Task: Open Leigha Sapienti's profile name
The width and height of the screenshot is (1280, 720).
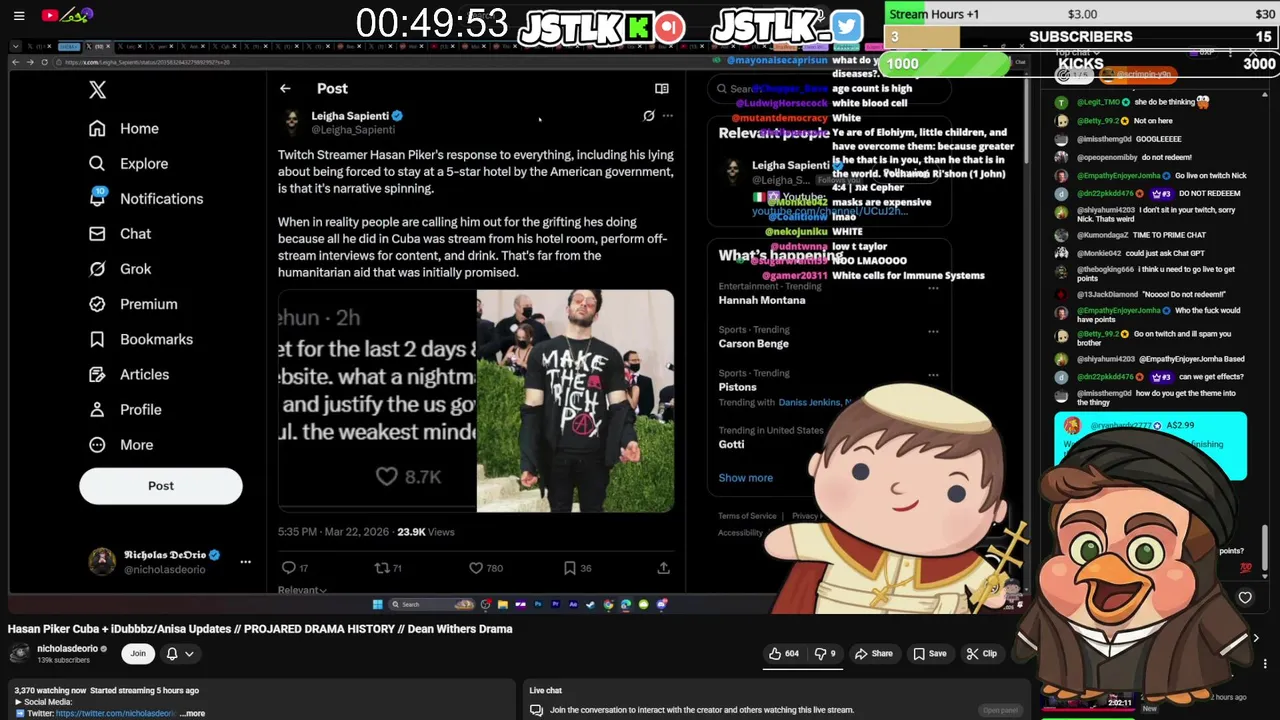Action: pyautogui.click(x=350, y=116)
